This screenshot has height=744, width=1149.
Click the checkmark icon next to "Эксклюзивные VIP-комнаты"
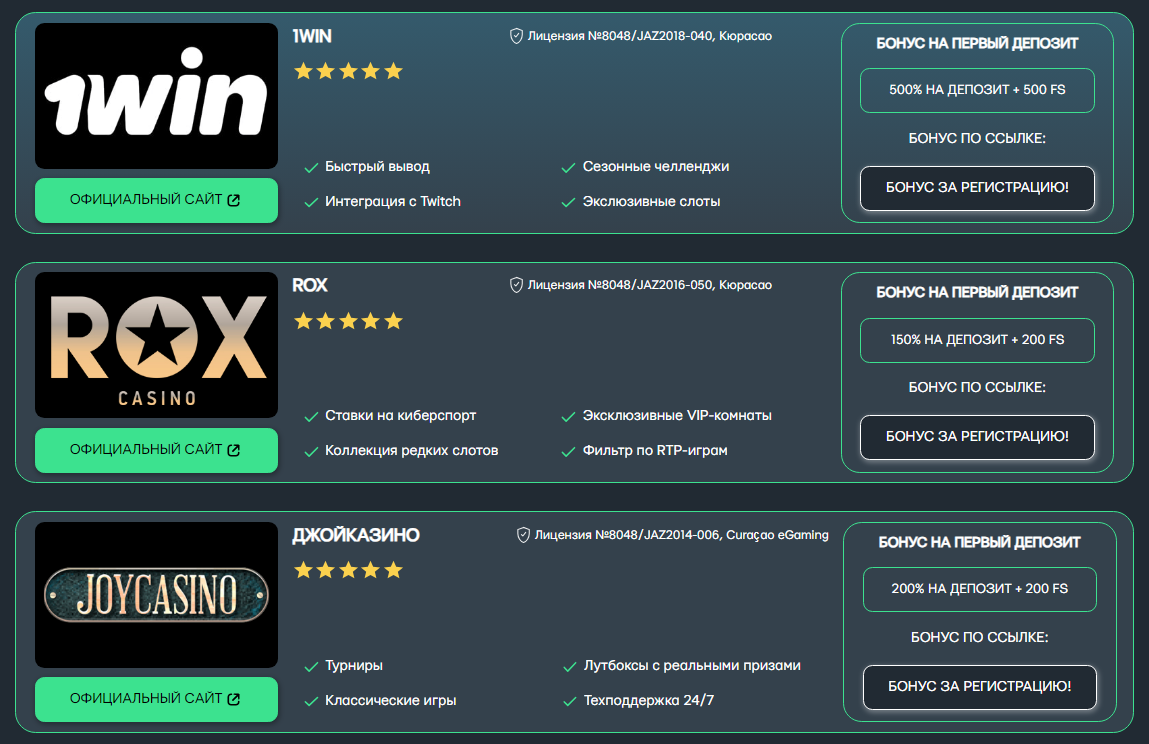click(x=568, y=417)
